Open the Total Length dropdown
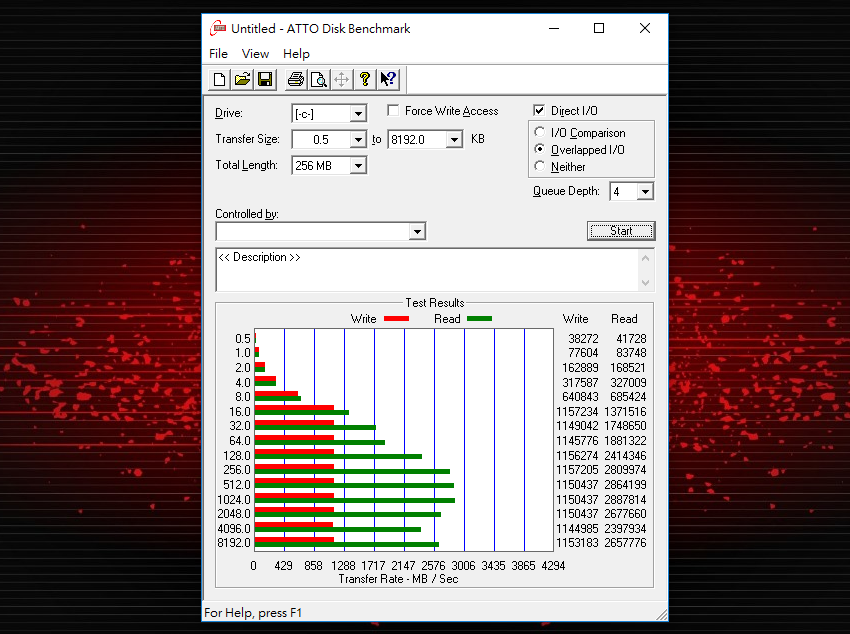Image resolution: width=850 pixels, height=634 pixels. tap(357, 166)
